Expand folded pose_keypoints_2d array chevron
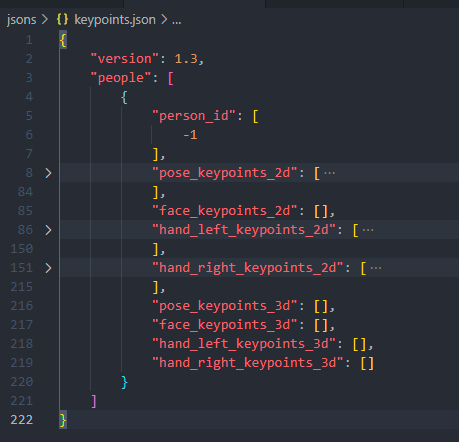Image resolution: width=459 pixels, height=442 pixels. click(x=48, y=173)
